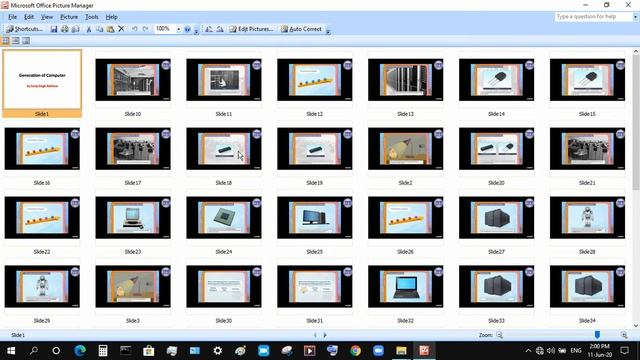Click the Edit Pictures button
This screenshot has width=640, height=360.
coord(251,29)
